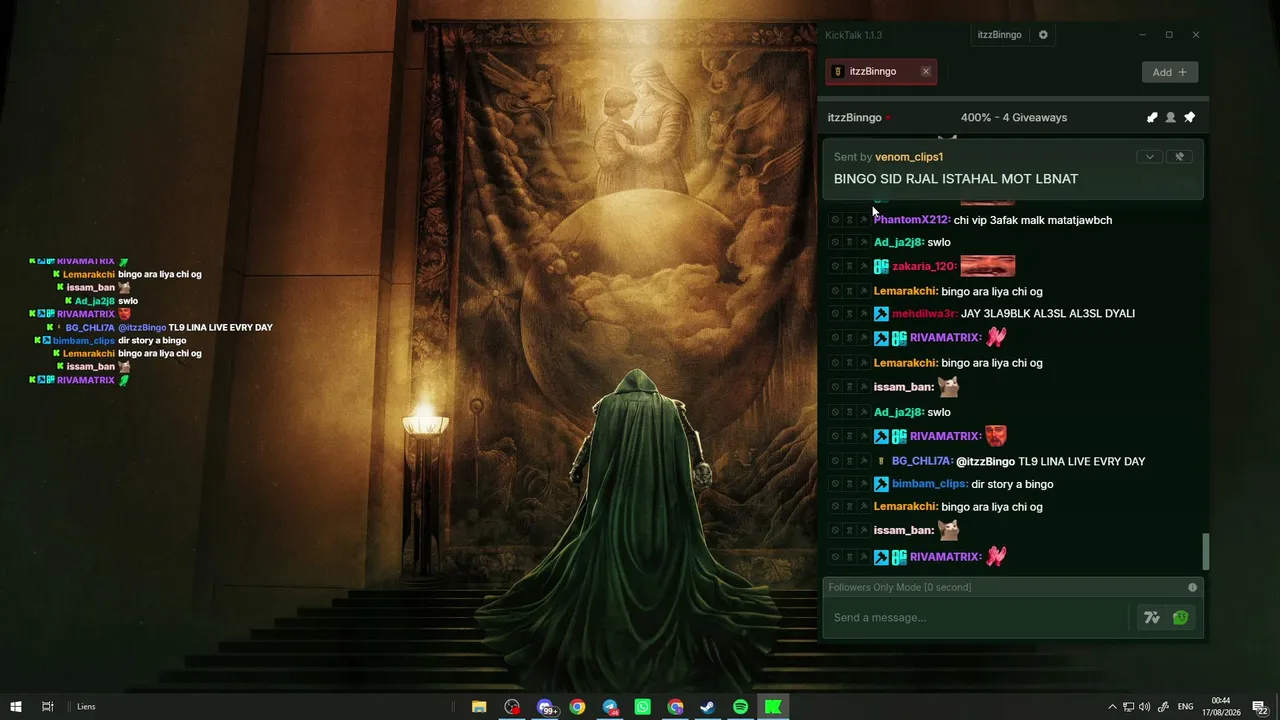Show hidden system tray icons
The image size is (1280, 720).
click(1112, 707)
